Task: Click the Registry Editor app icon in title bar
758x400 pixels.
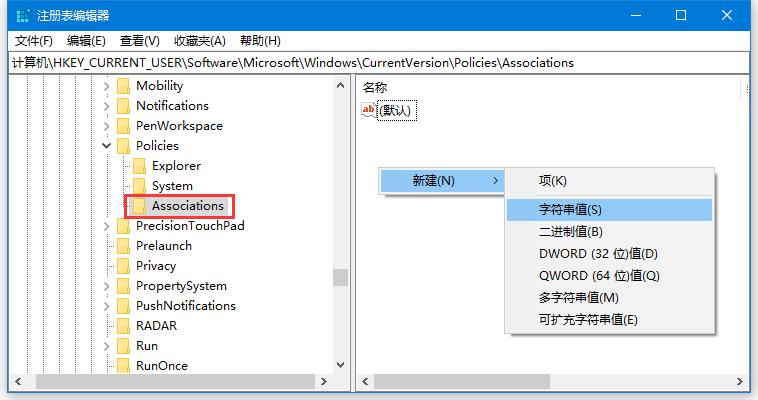Action: tap(23, 15)
